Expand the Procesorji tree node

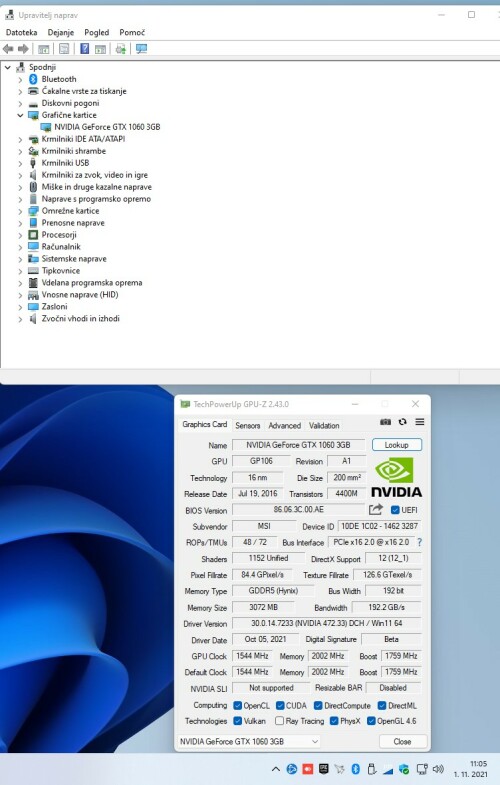[x=20, y=235]
